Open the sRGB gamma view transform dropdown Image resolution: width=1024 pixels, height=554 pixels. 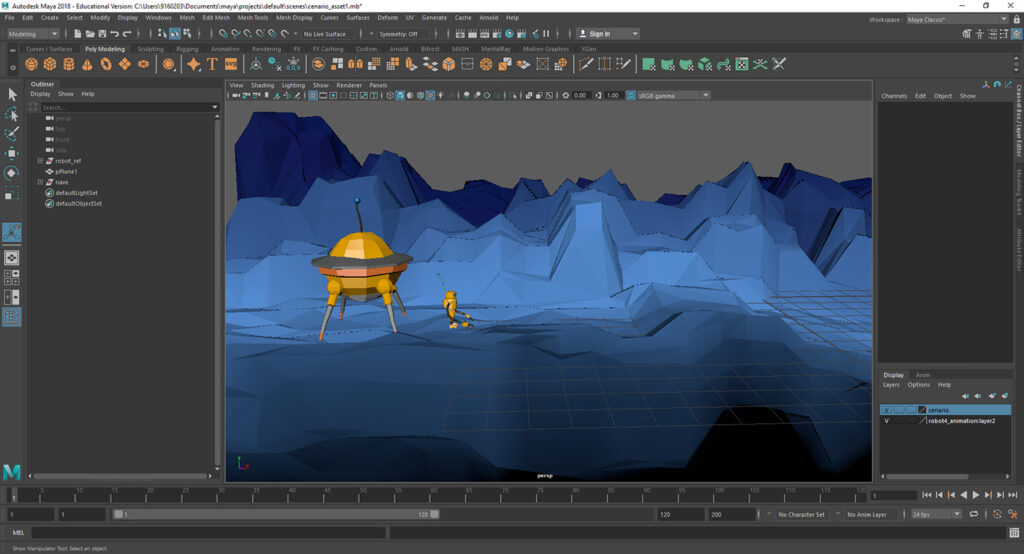pyautogui.click(x=670, y=95)
